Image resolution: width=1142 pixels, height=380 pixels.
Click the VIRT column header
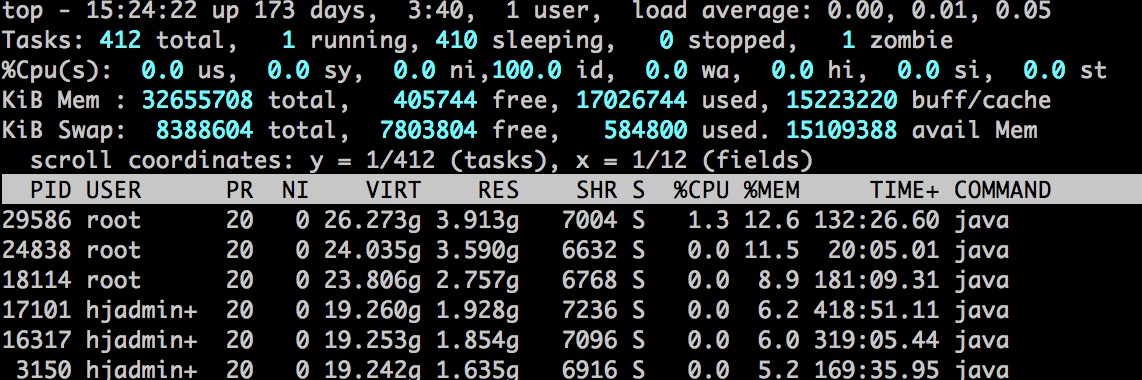393,190
